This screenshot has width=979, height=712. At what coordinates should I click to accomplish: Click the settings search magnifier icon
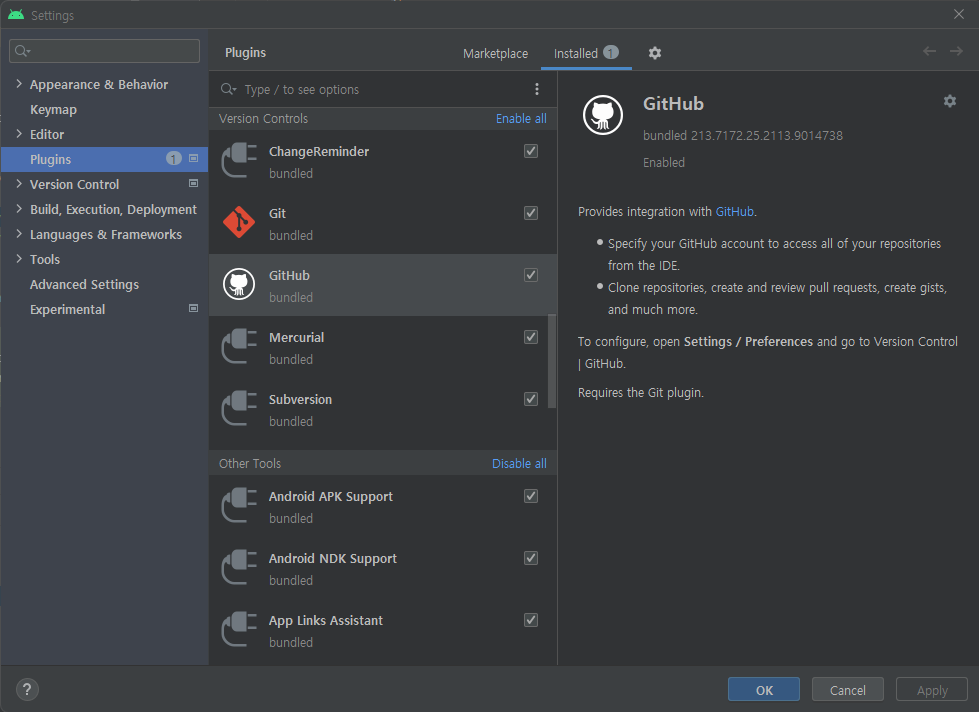22,51
